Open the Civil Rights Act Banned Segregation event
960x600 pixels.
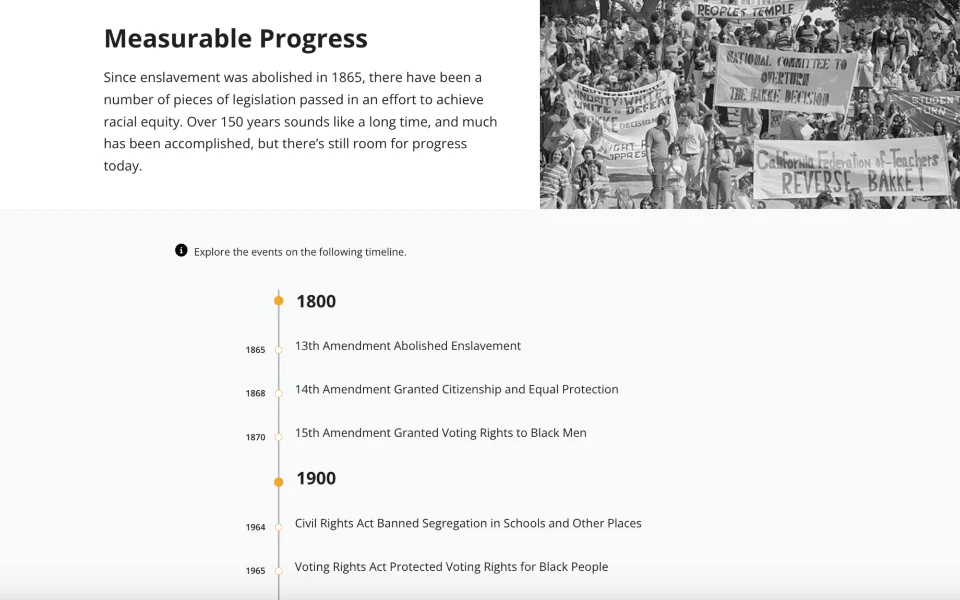468,523
